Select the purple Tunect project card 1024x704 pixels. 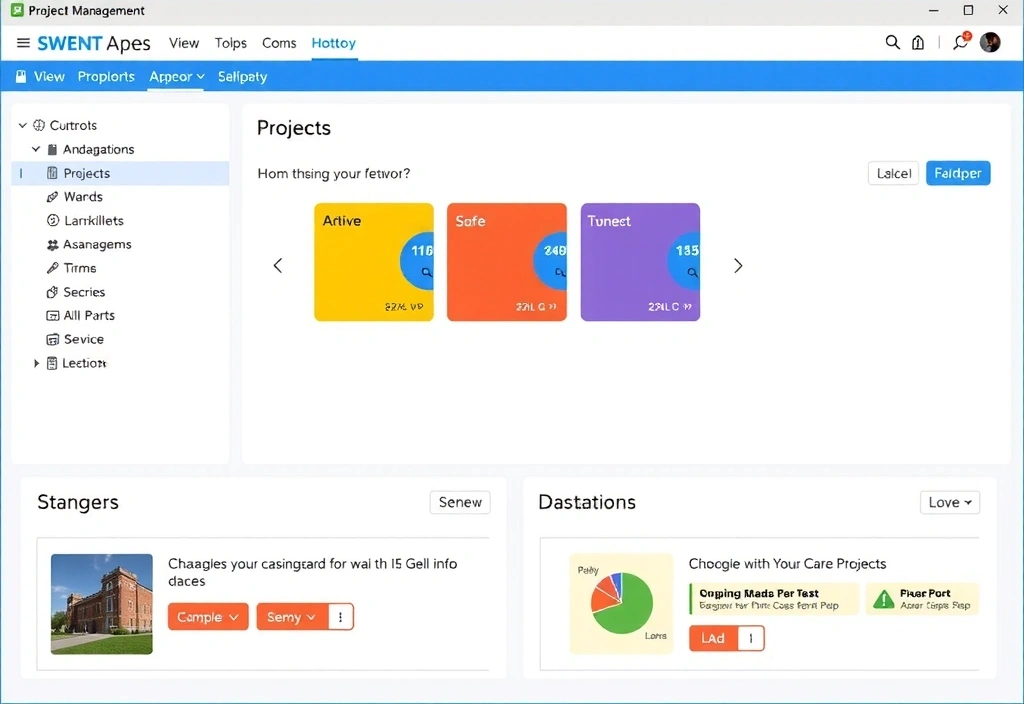click(x=640, y=262)
